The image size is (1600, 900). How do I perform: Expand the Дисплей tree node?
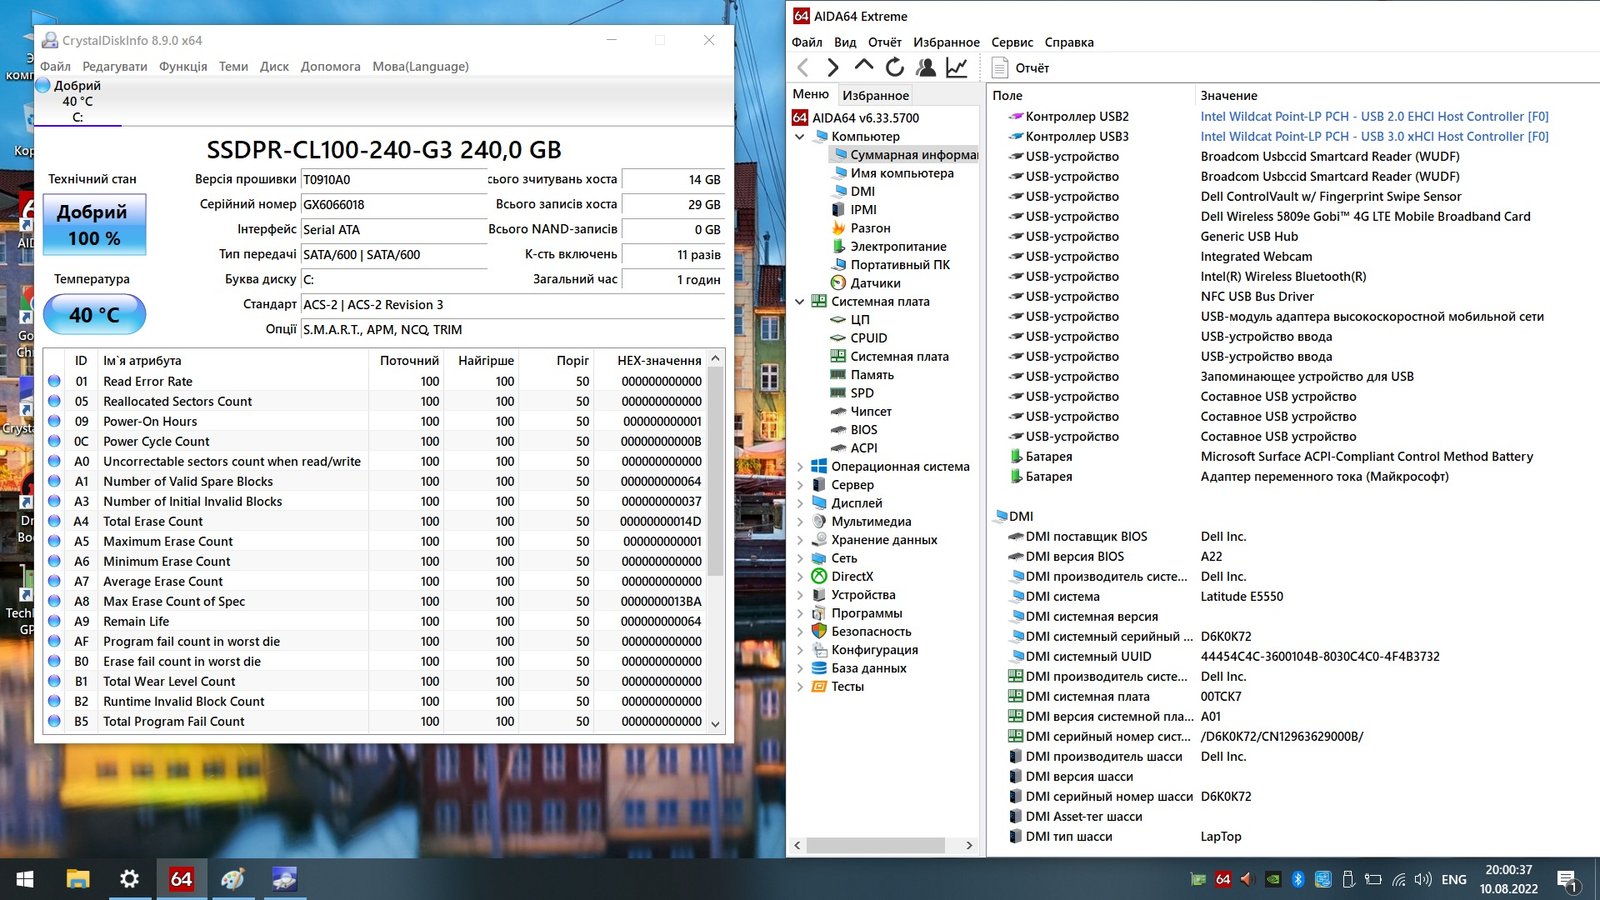tap(800, 503)
